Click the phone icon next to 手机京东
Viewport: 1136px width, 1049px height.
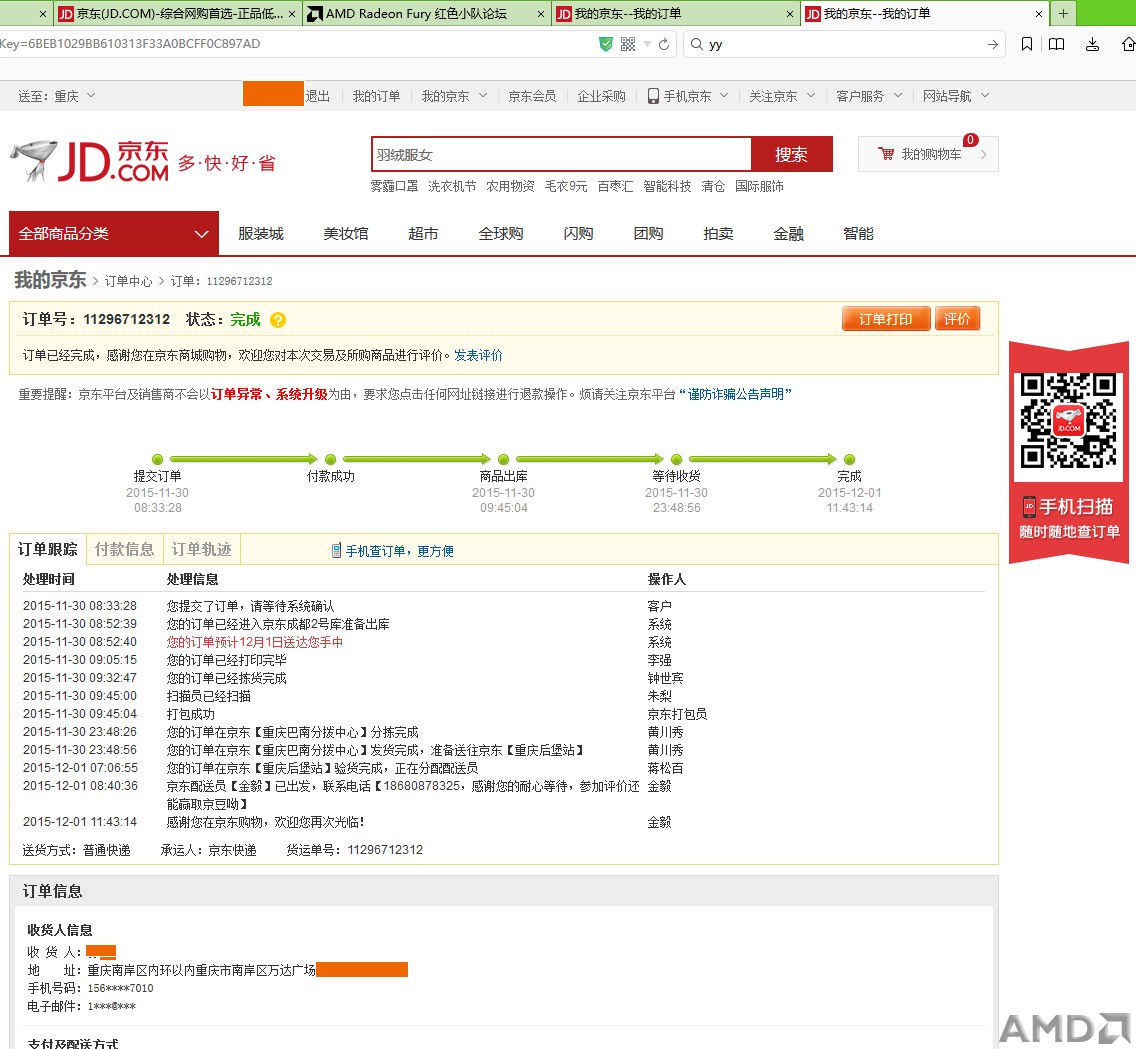pos(653,96)
